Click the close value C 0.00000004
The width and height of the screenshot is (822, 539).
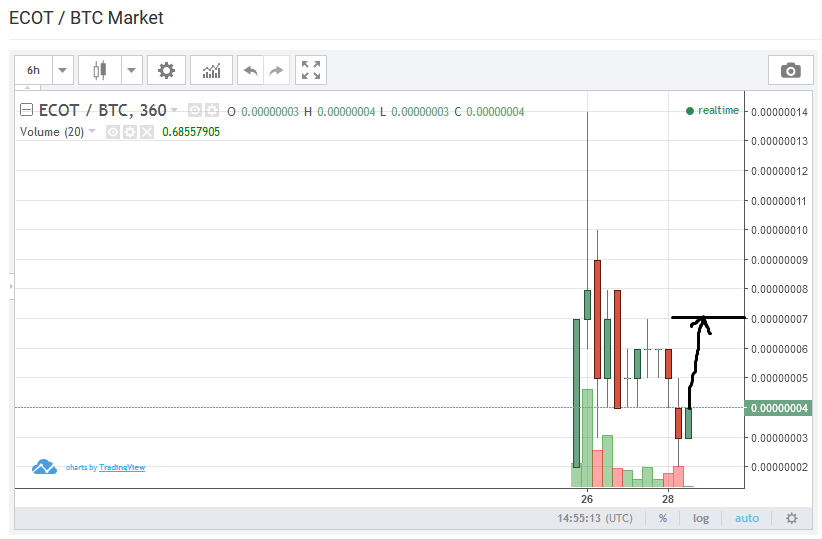tap(489, 112)
